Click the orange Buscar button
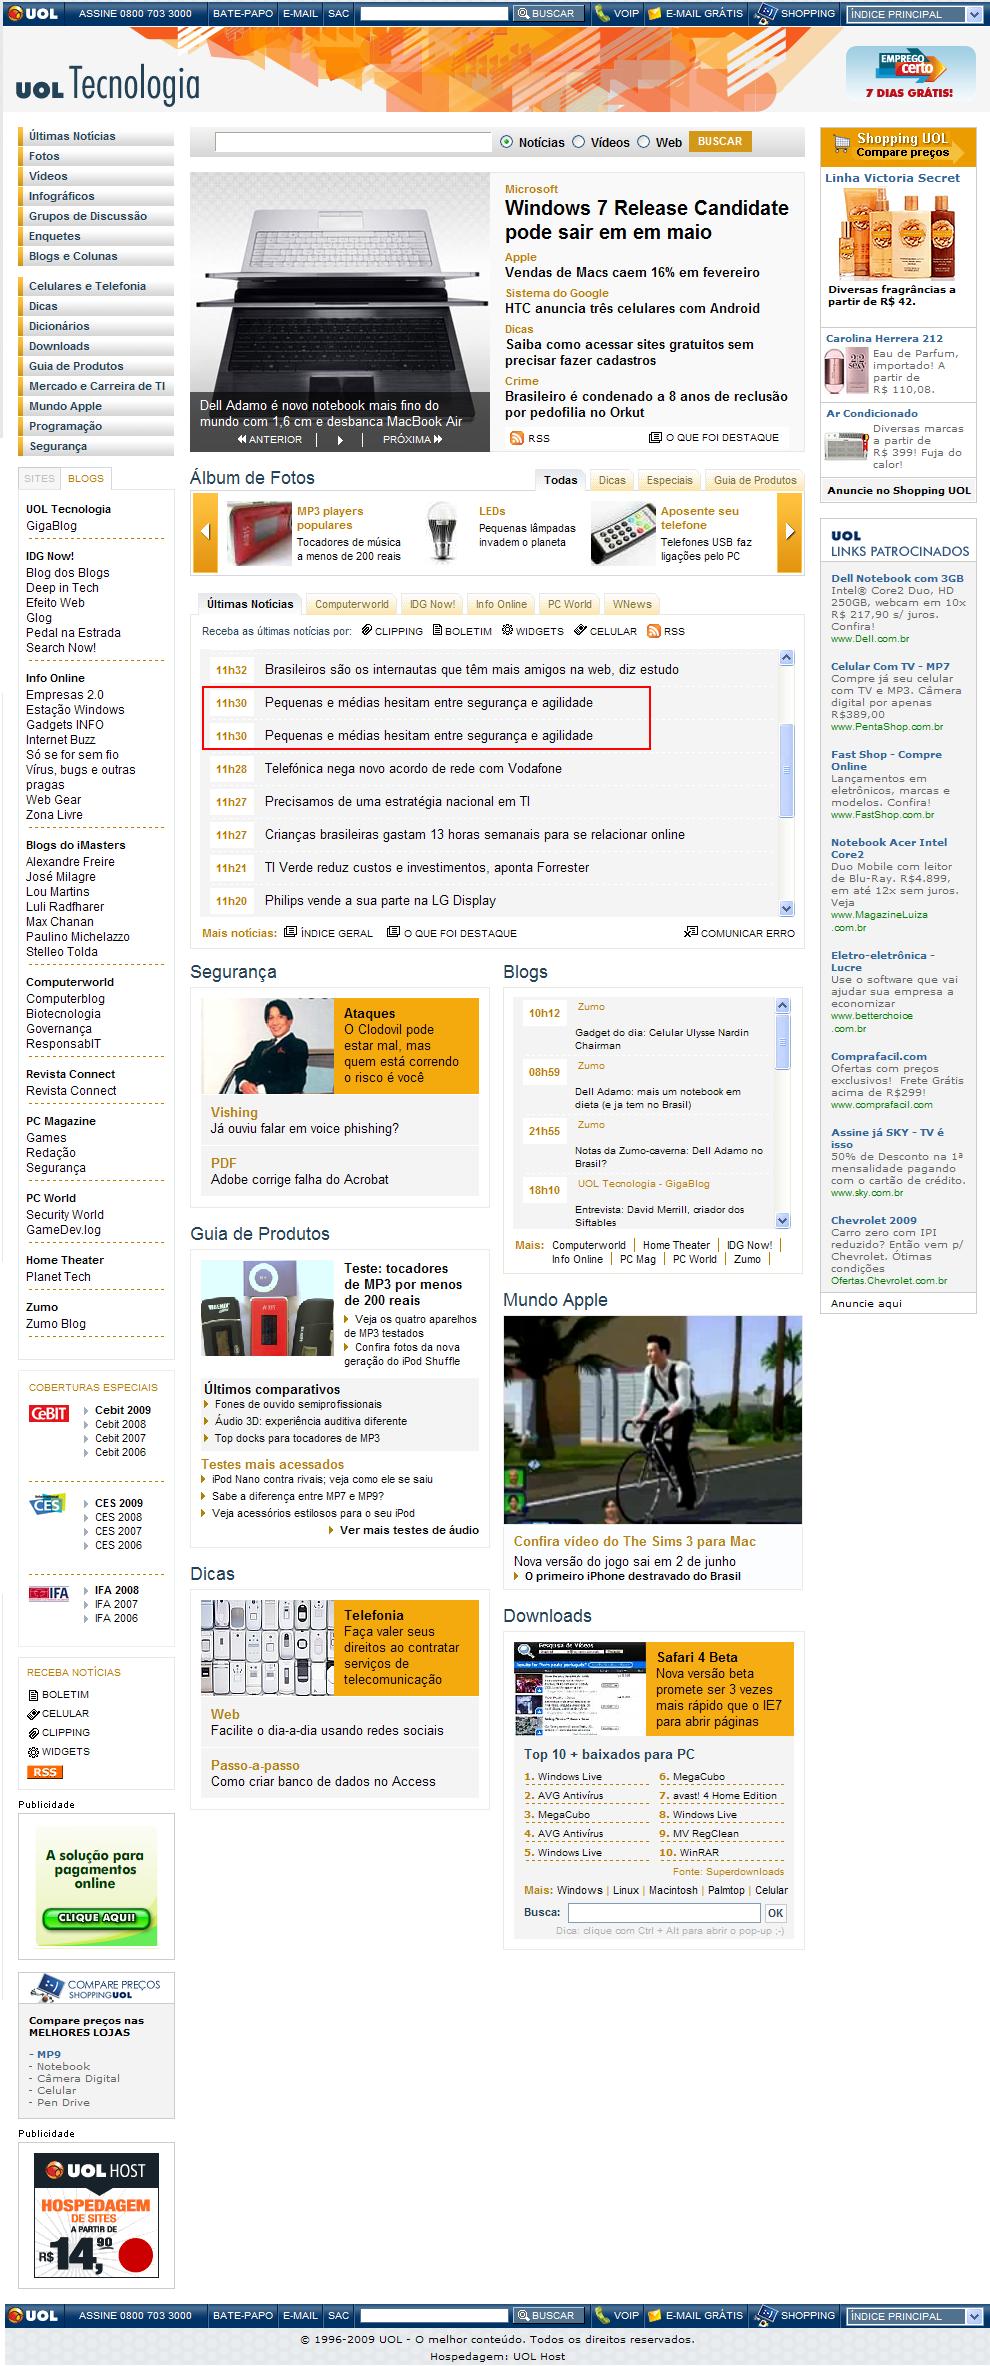 (719, 142)
